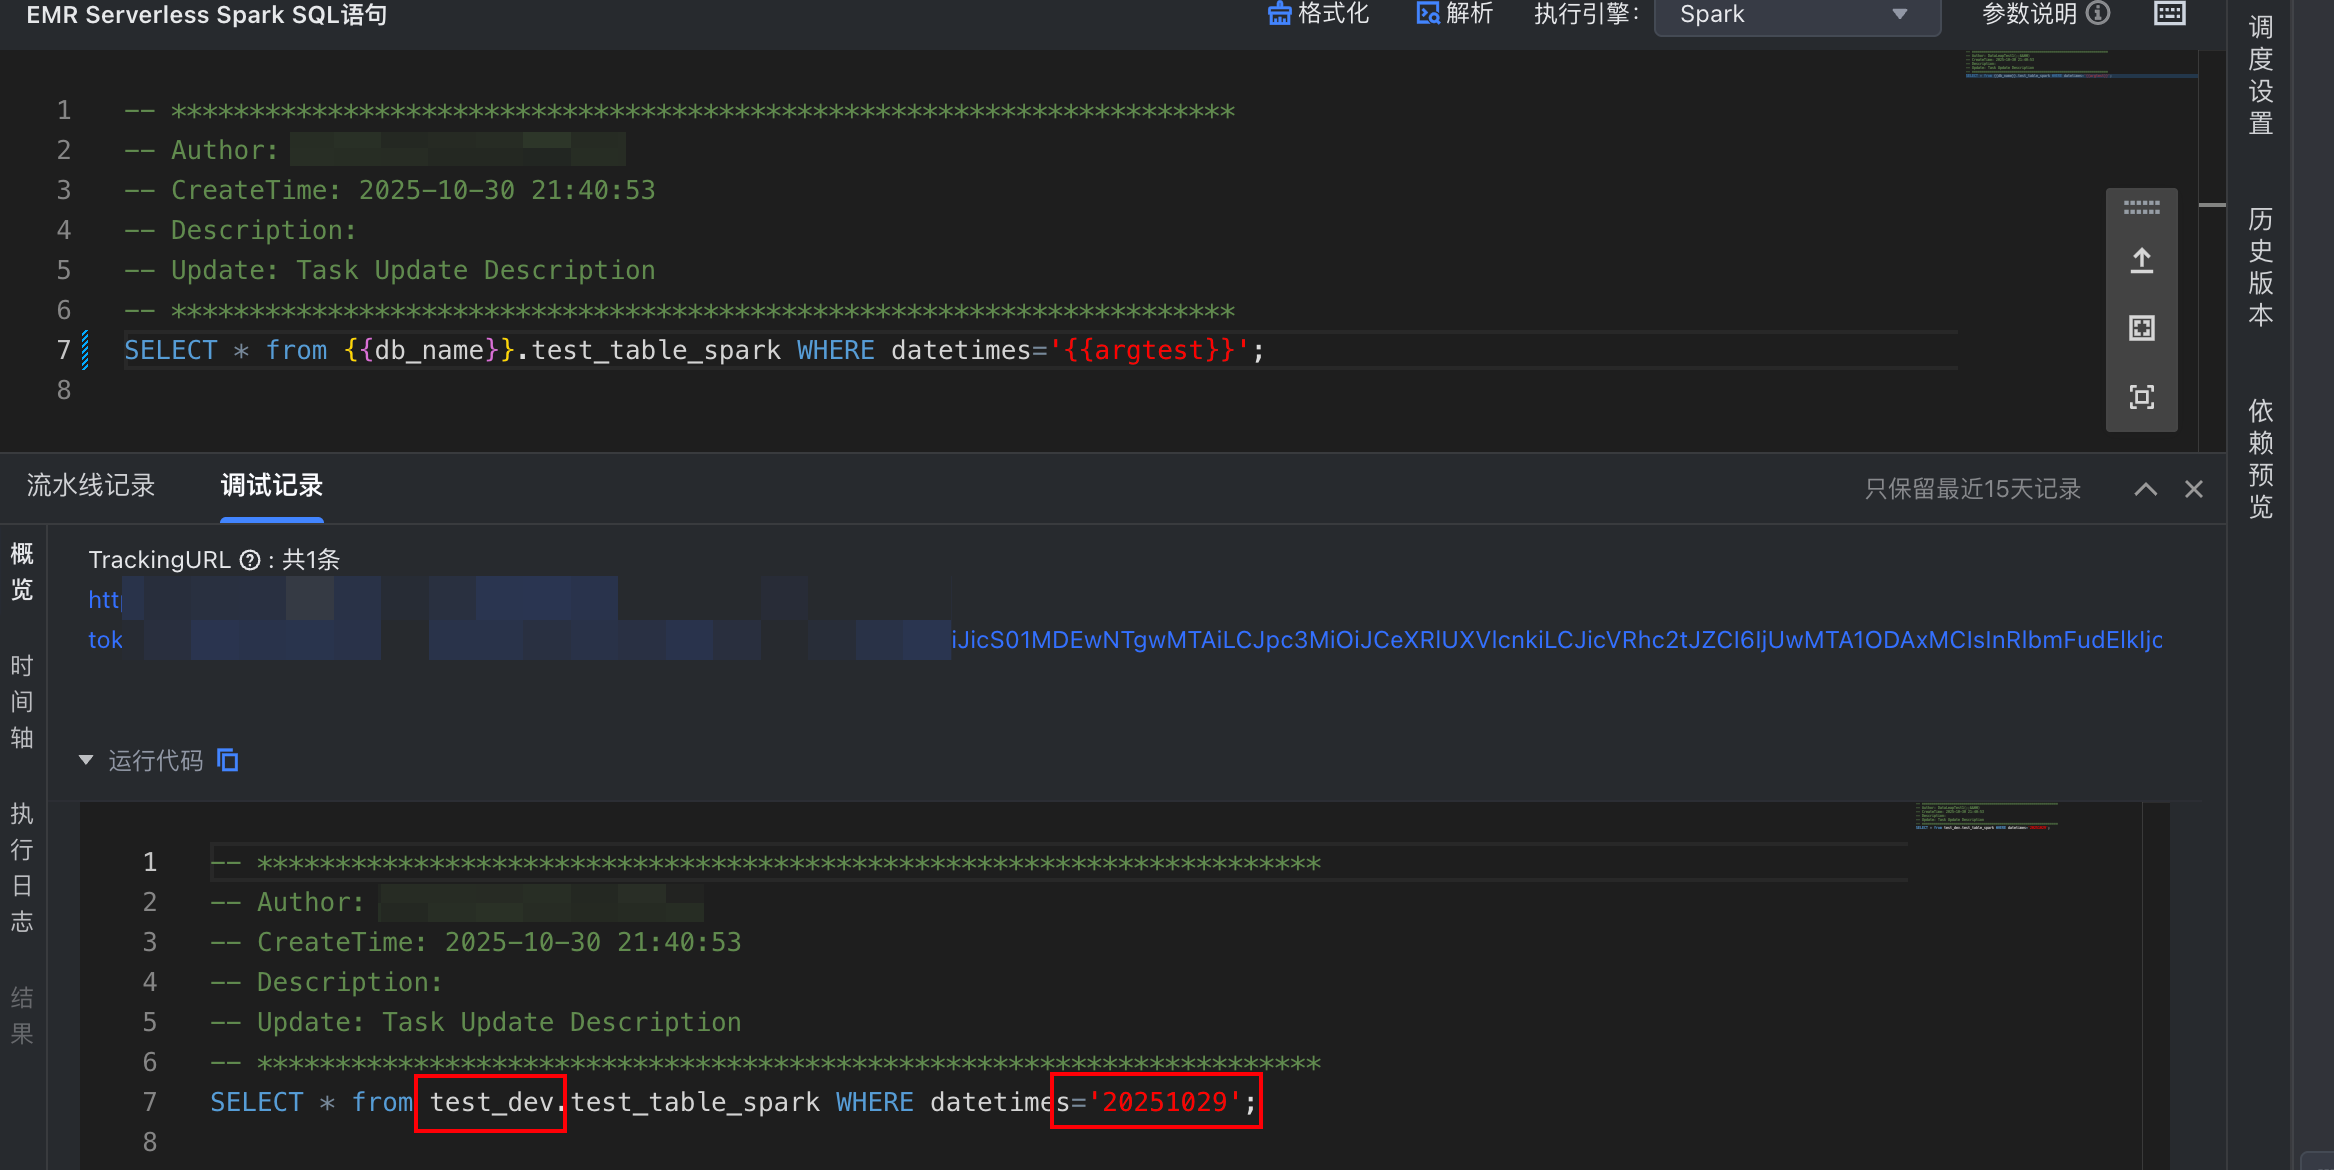Open 历史版本 in right sidebar
2334x1170 pixels.
point(2260,267)
